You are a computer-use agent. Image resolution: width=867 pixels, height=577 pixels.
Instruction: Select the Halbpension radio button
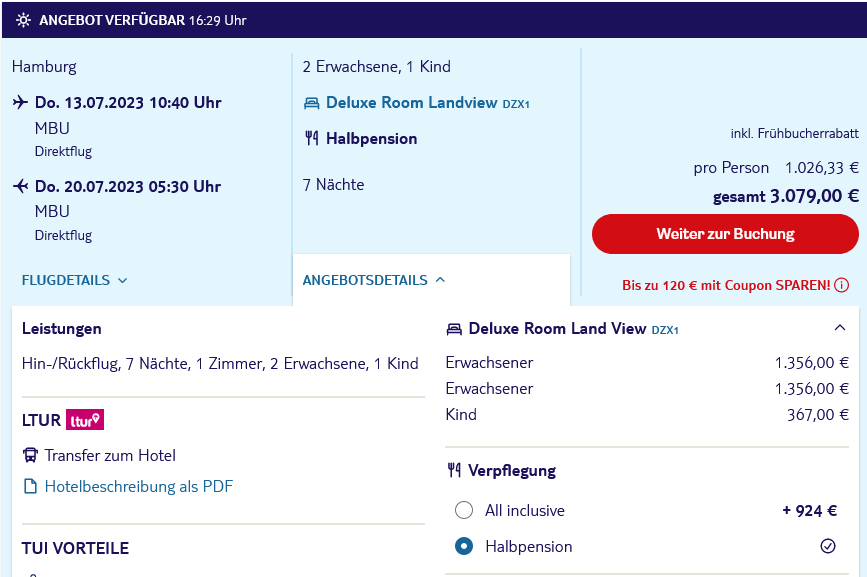464,547
